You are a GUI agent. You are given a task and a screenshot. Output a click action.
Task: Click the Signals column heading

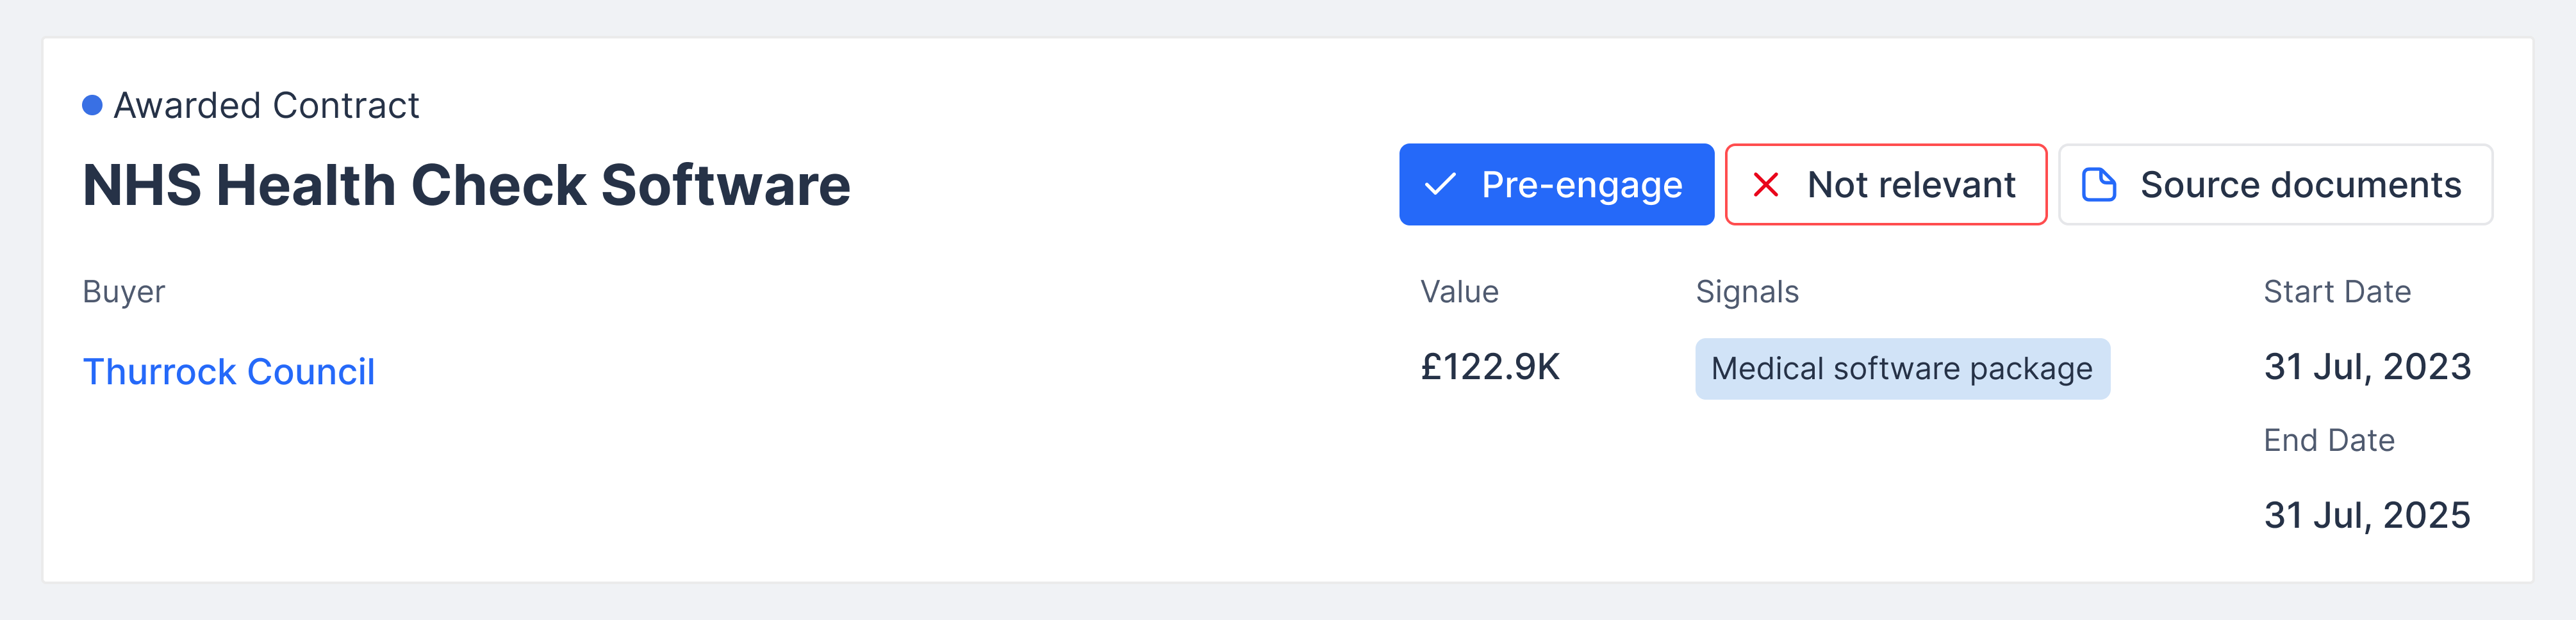[x=1747, y=292]
